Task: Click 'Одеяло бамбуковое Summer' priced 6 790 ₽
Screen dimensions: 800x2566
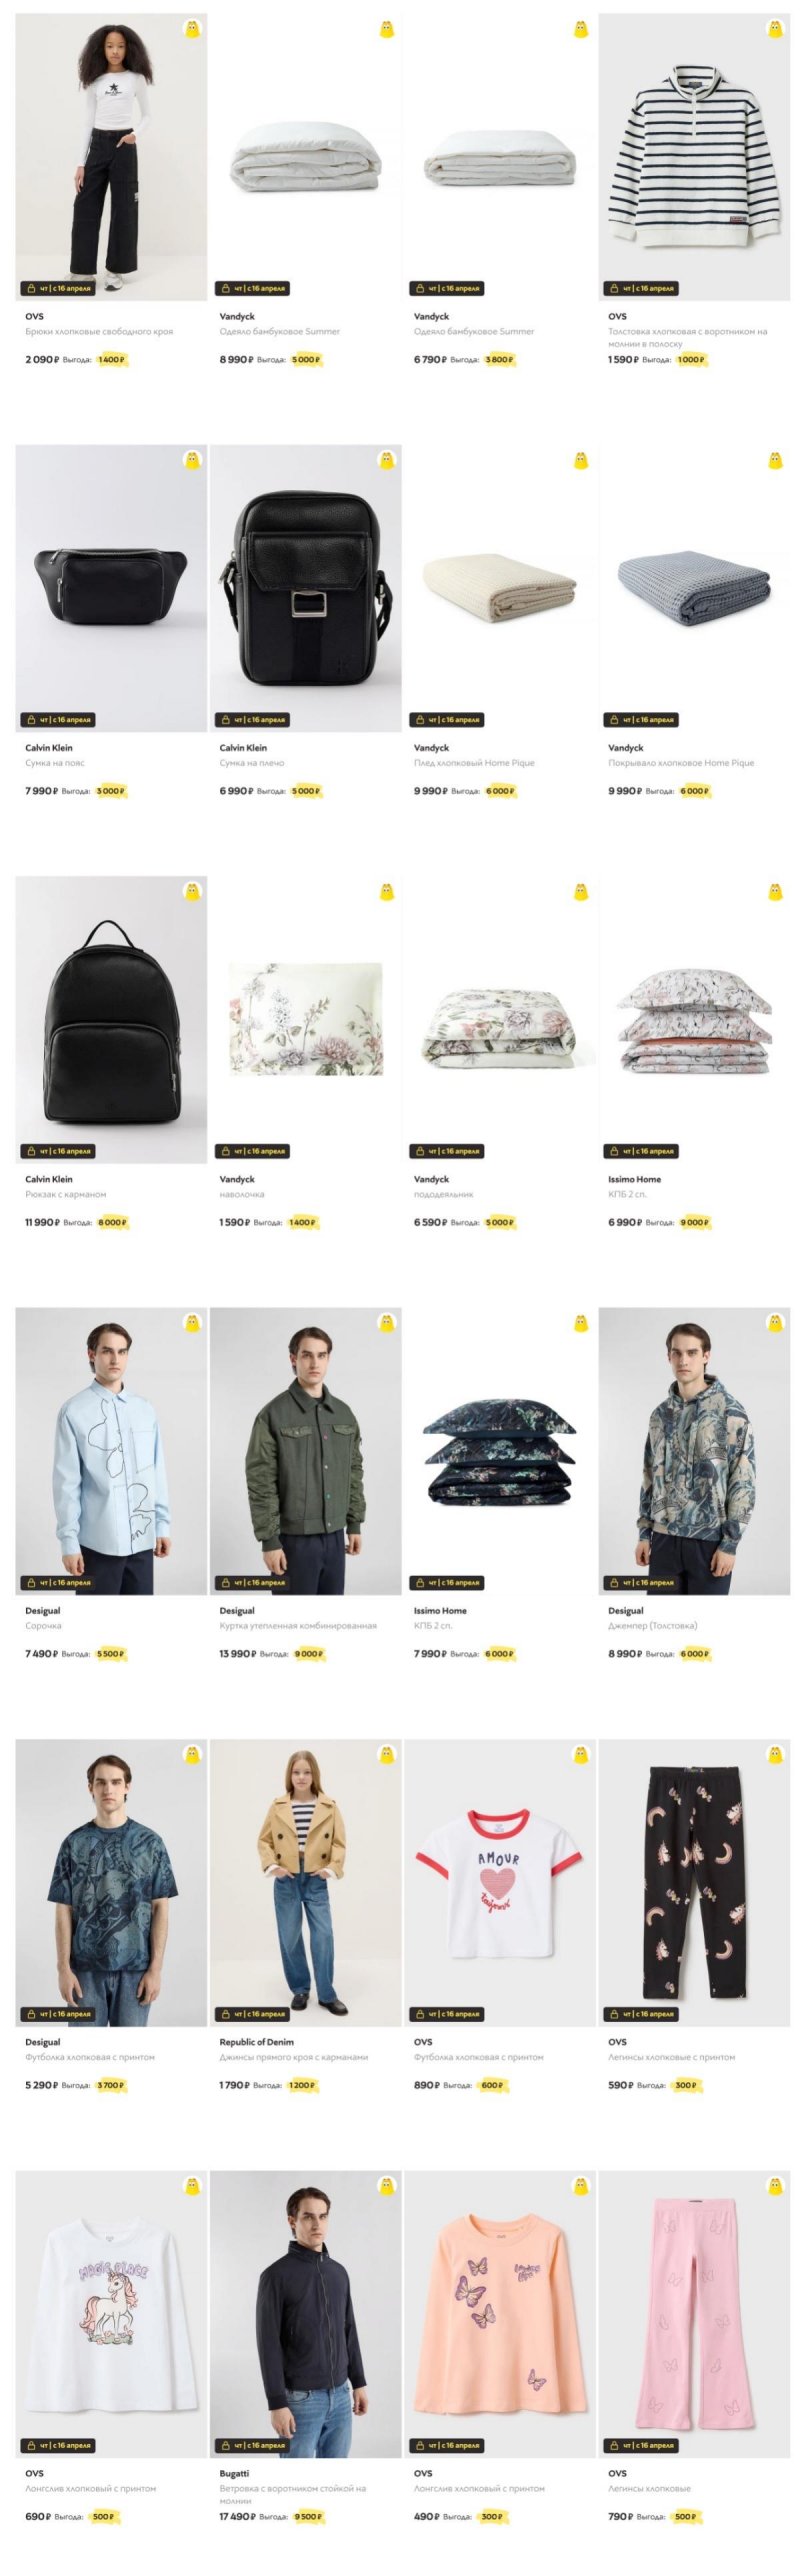Action: (474, 331)
